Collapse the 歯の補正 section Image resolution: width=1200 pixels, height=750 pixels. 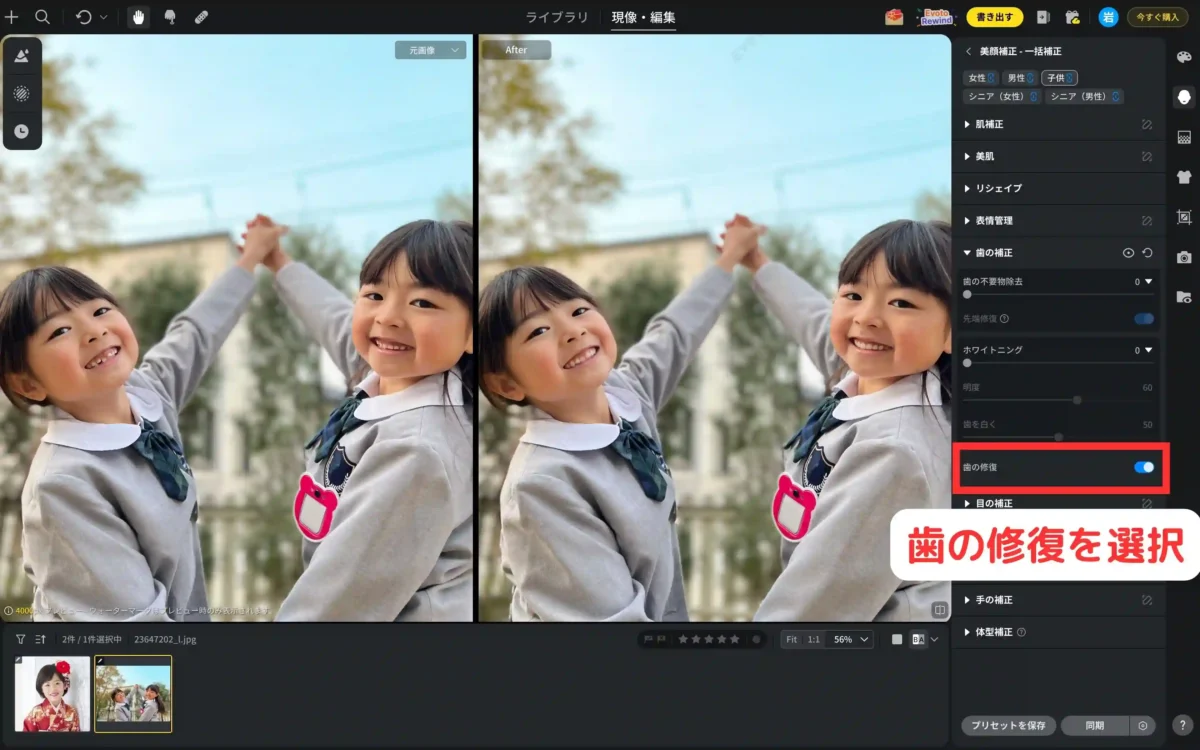tap(967, 253)
